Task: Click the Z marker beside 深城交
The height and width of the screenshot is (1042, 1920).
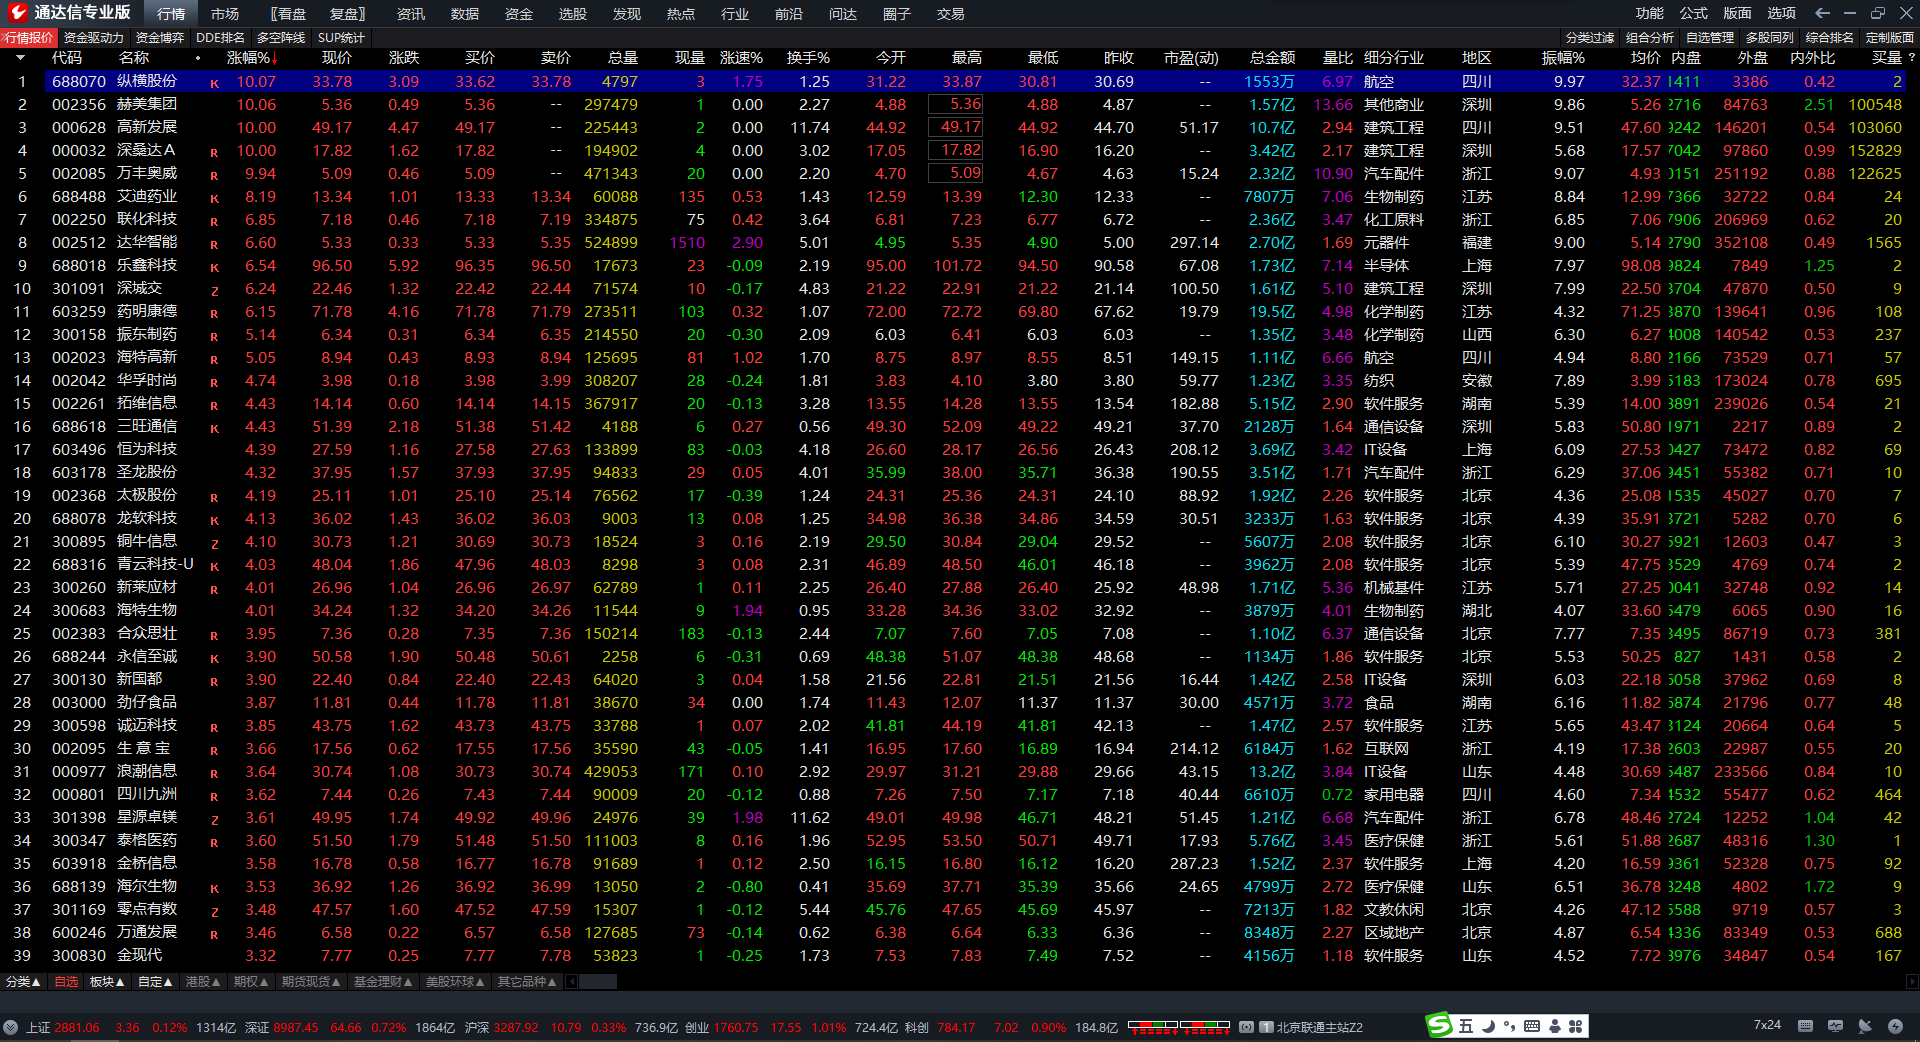Action: [x=214, y=291]
